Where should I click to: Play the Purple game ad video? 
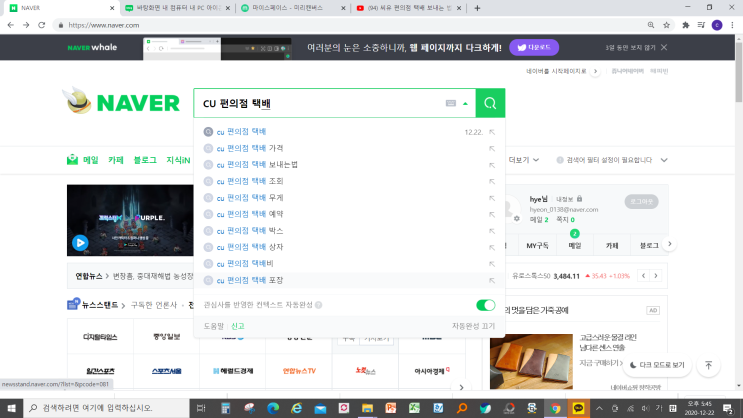tap(80, 243)
